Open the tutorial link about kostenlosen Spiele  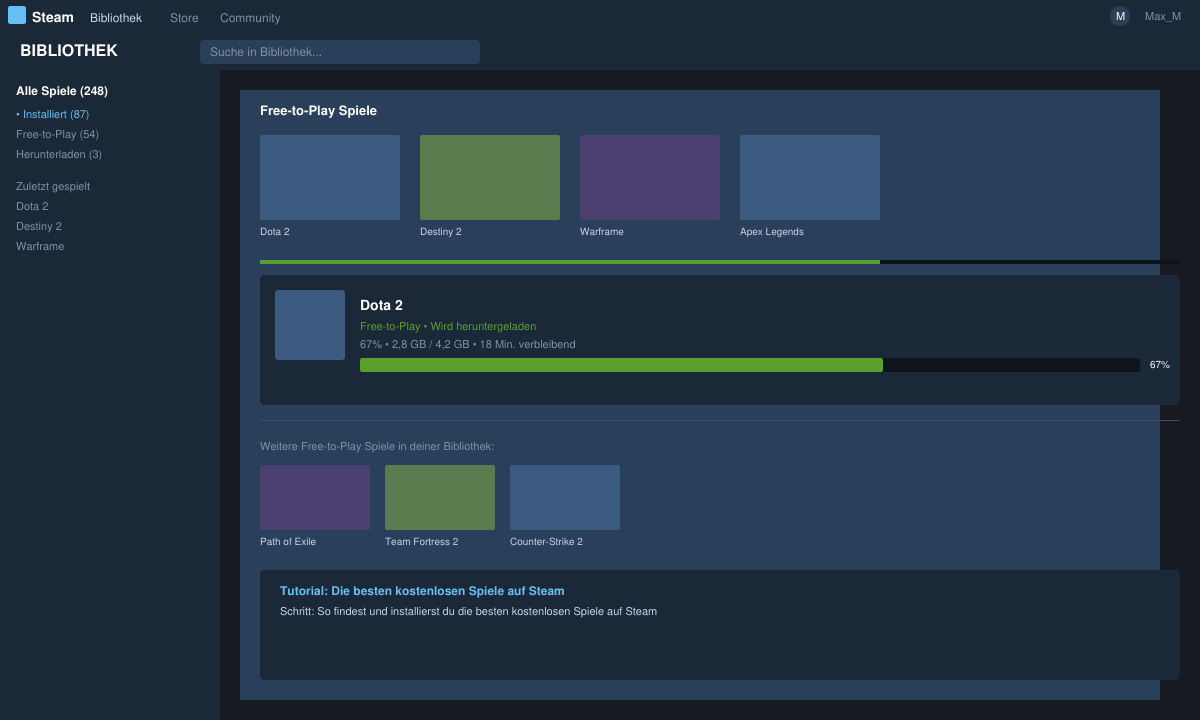[x=422, y=591]
